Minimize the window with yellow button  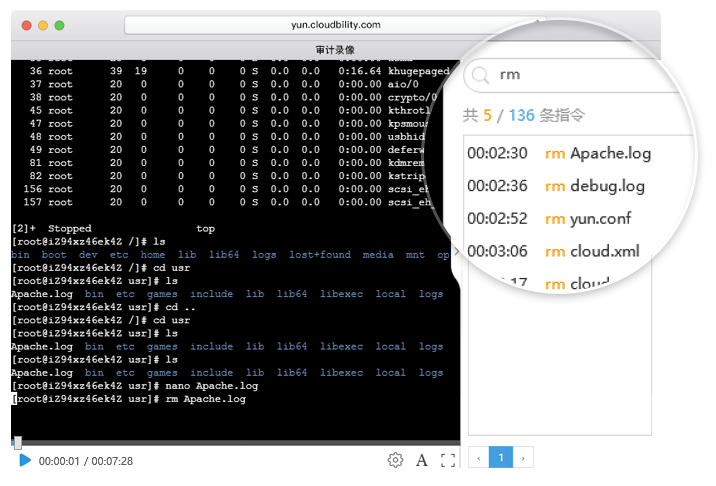tap(43, 25)
